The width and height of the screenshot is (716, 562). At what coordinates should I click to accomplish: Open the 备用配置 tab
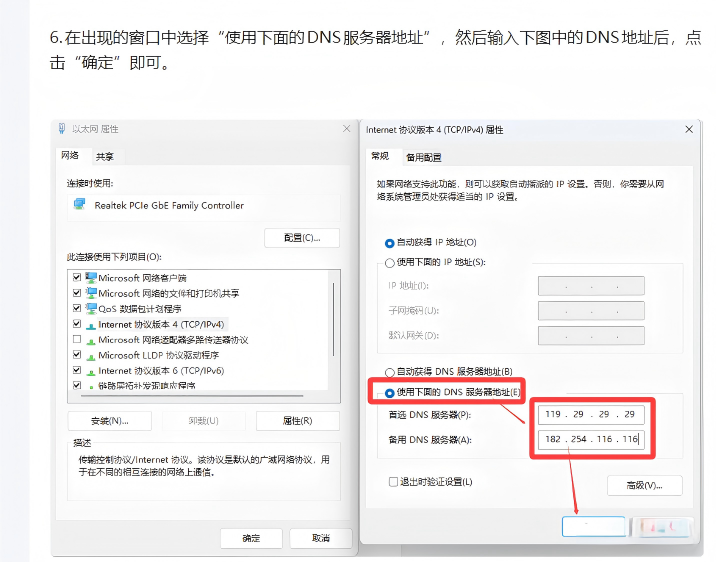tap(424, 158)
